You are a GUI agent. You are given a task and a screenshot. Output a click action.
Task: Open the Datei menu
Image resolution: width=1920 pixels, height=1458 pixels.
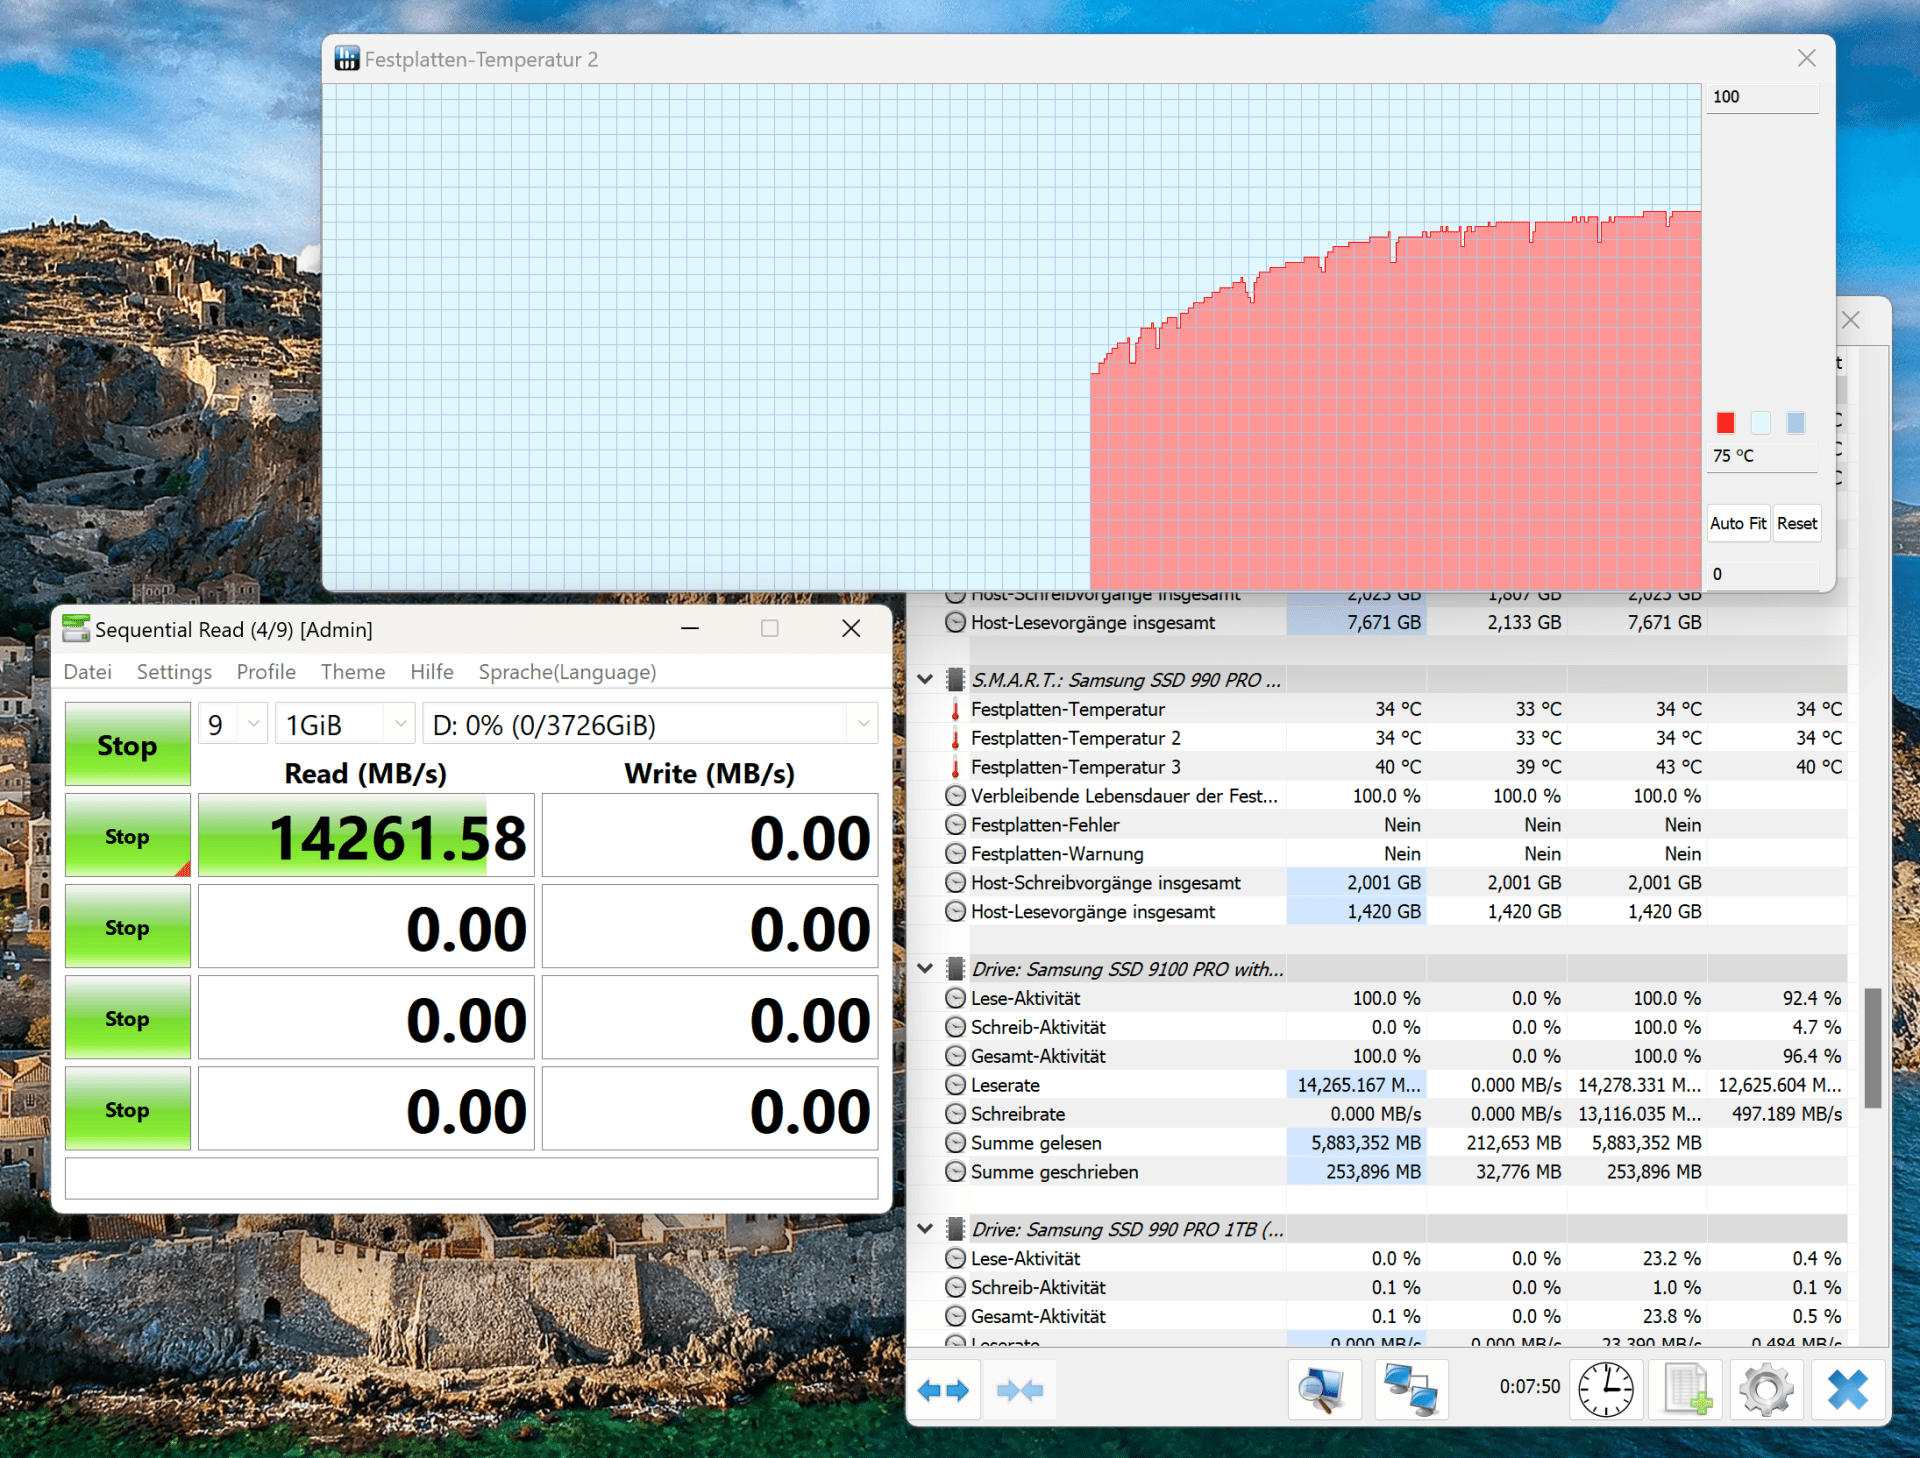[88, 672]
